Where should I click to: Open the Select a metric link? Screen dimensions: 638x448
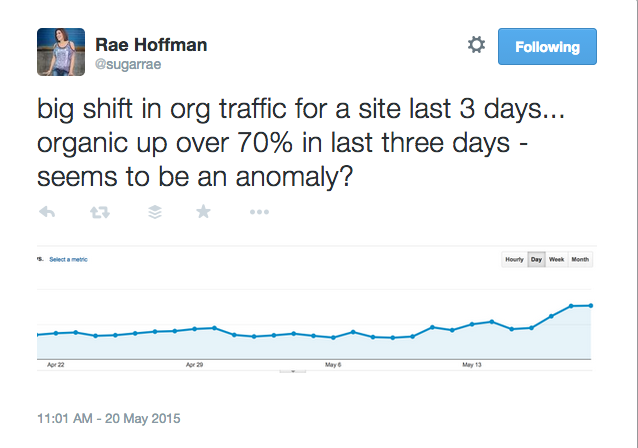tap(68, 259)
